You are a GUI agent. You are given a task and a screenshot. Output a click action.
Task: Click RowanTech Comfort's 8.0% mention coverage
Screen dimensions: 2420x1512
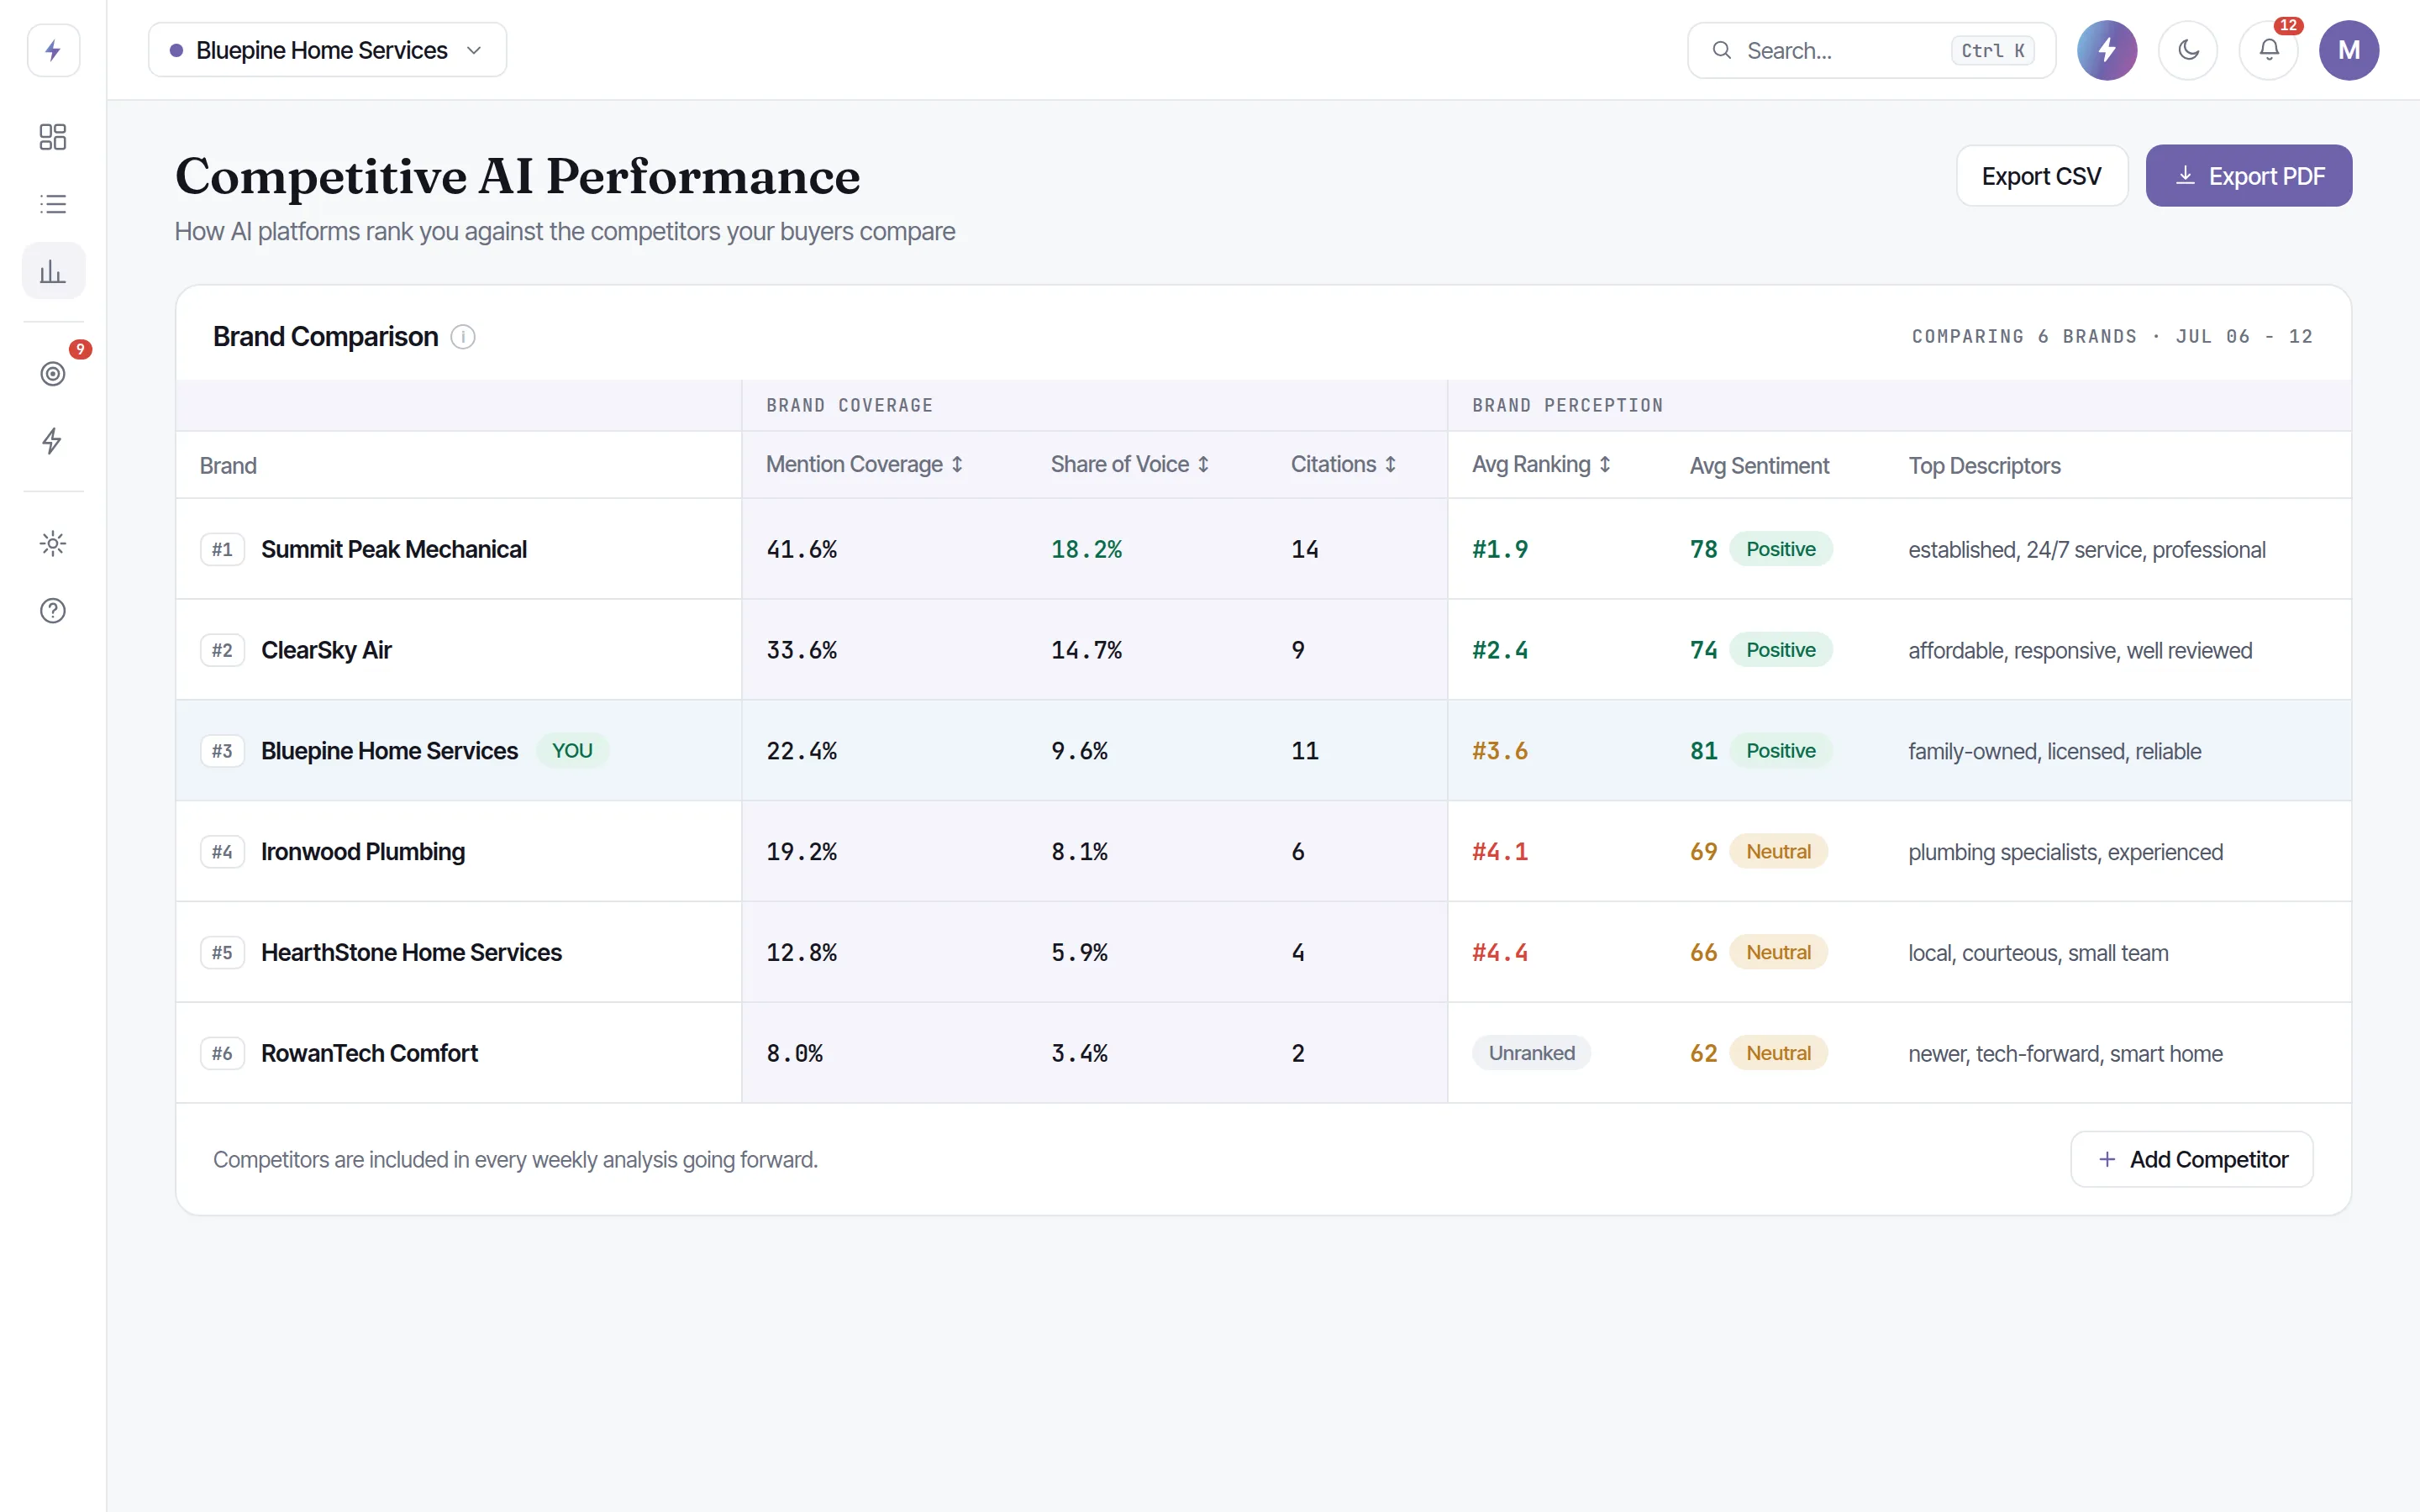[794, 1053]
